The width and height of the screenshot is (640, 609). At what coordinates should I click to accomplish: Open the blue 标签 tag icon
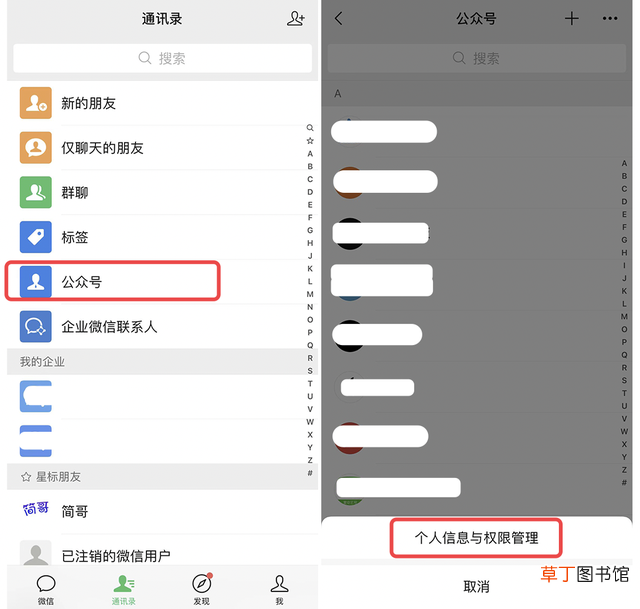(x=36, y=237)
